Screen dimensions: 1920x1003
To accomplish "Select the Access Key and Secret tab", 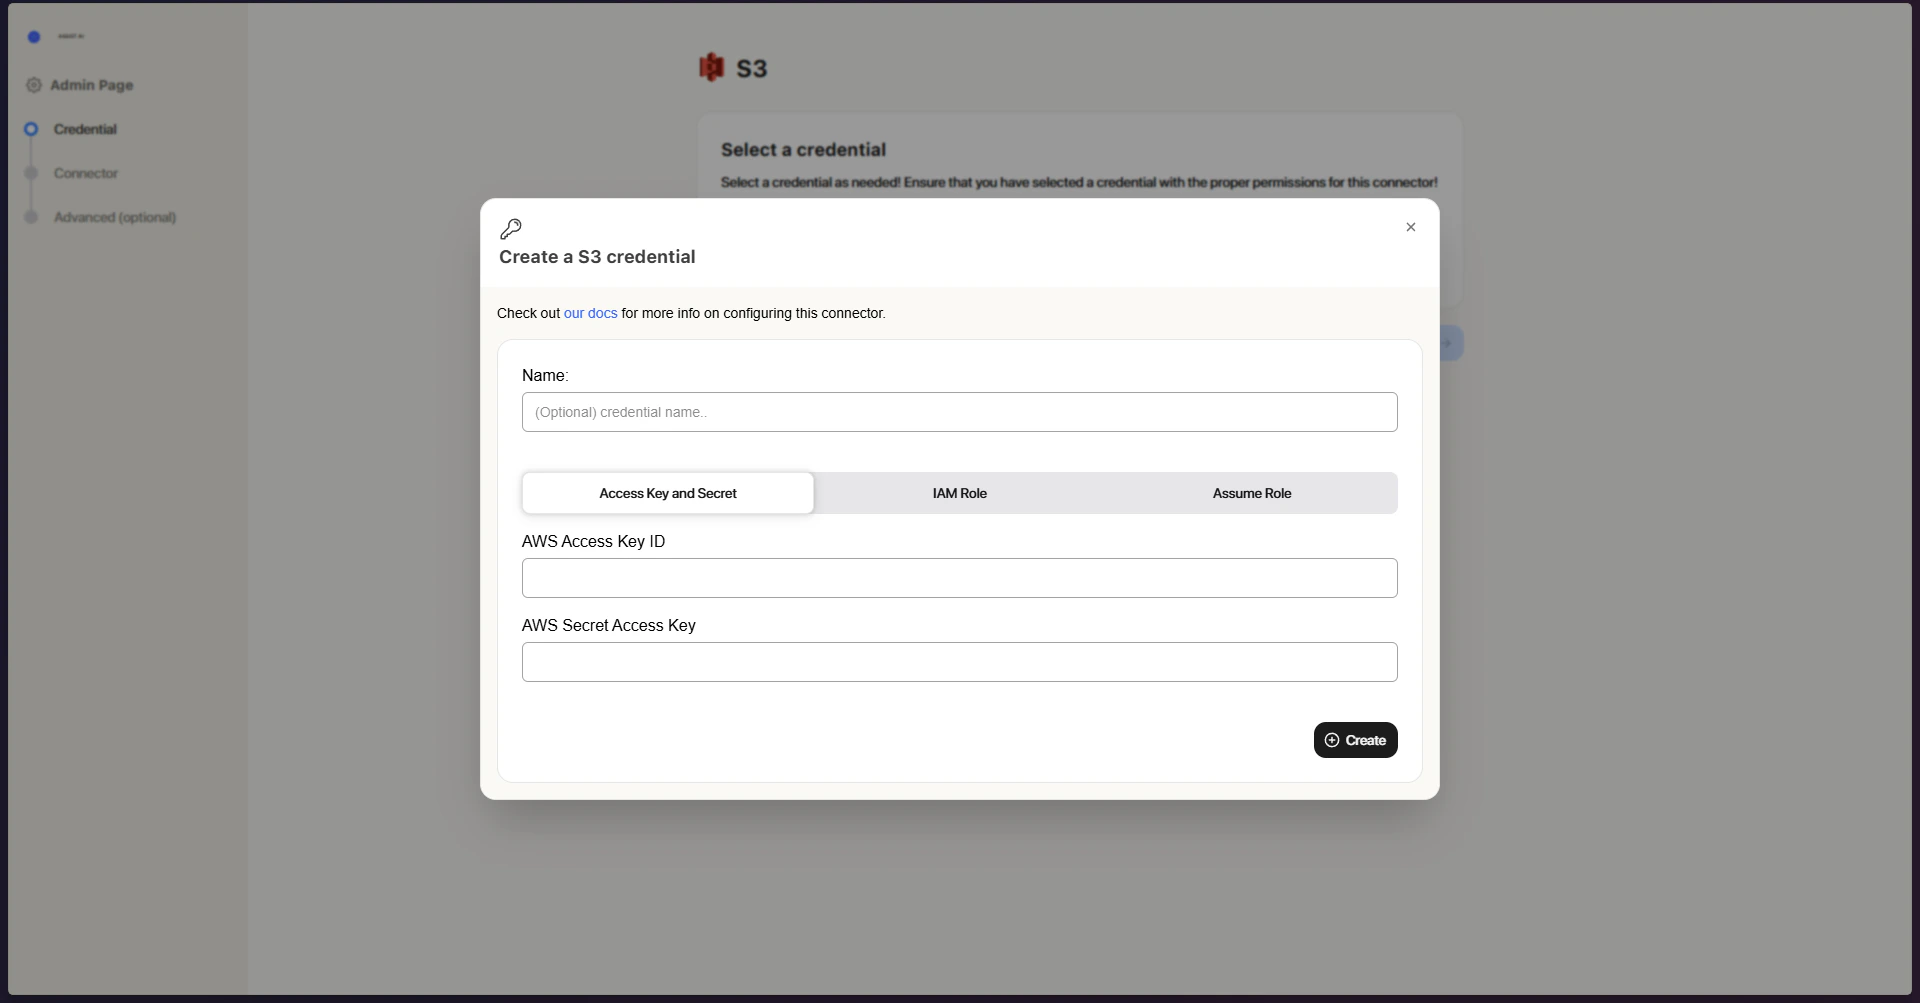I will [x=668, y=493].
